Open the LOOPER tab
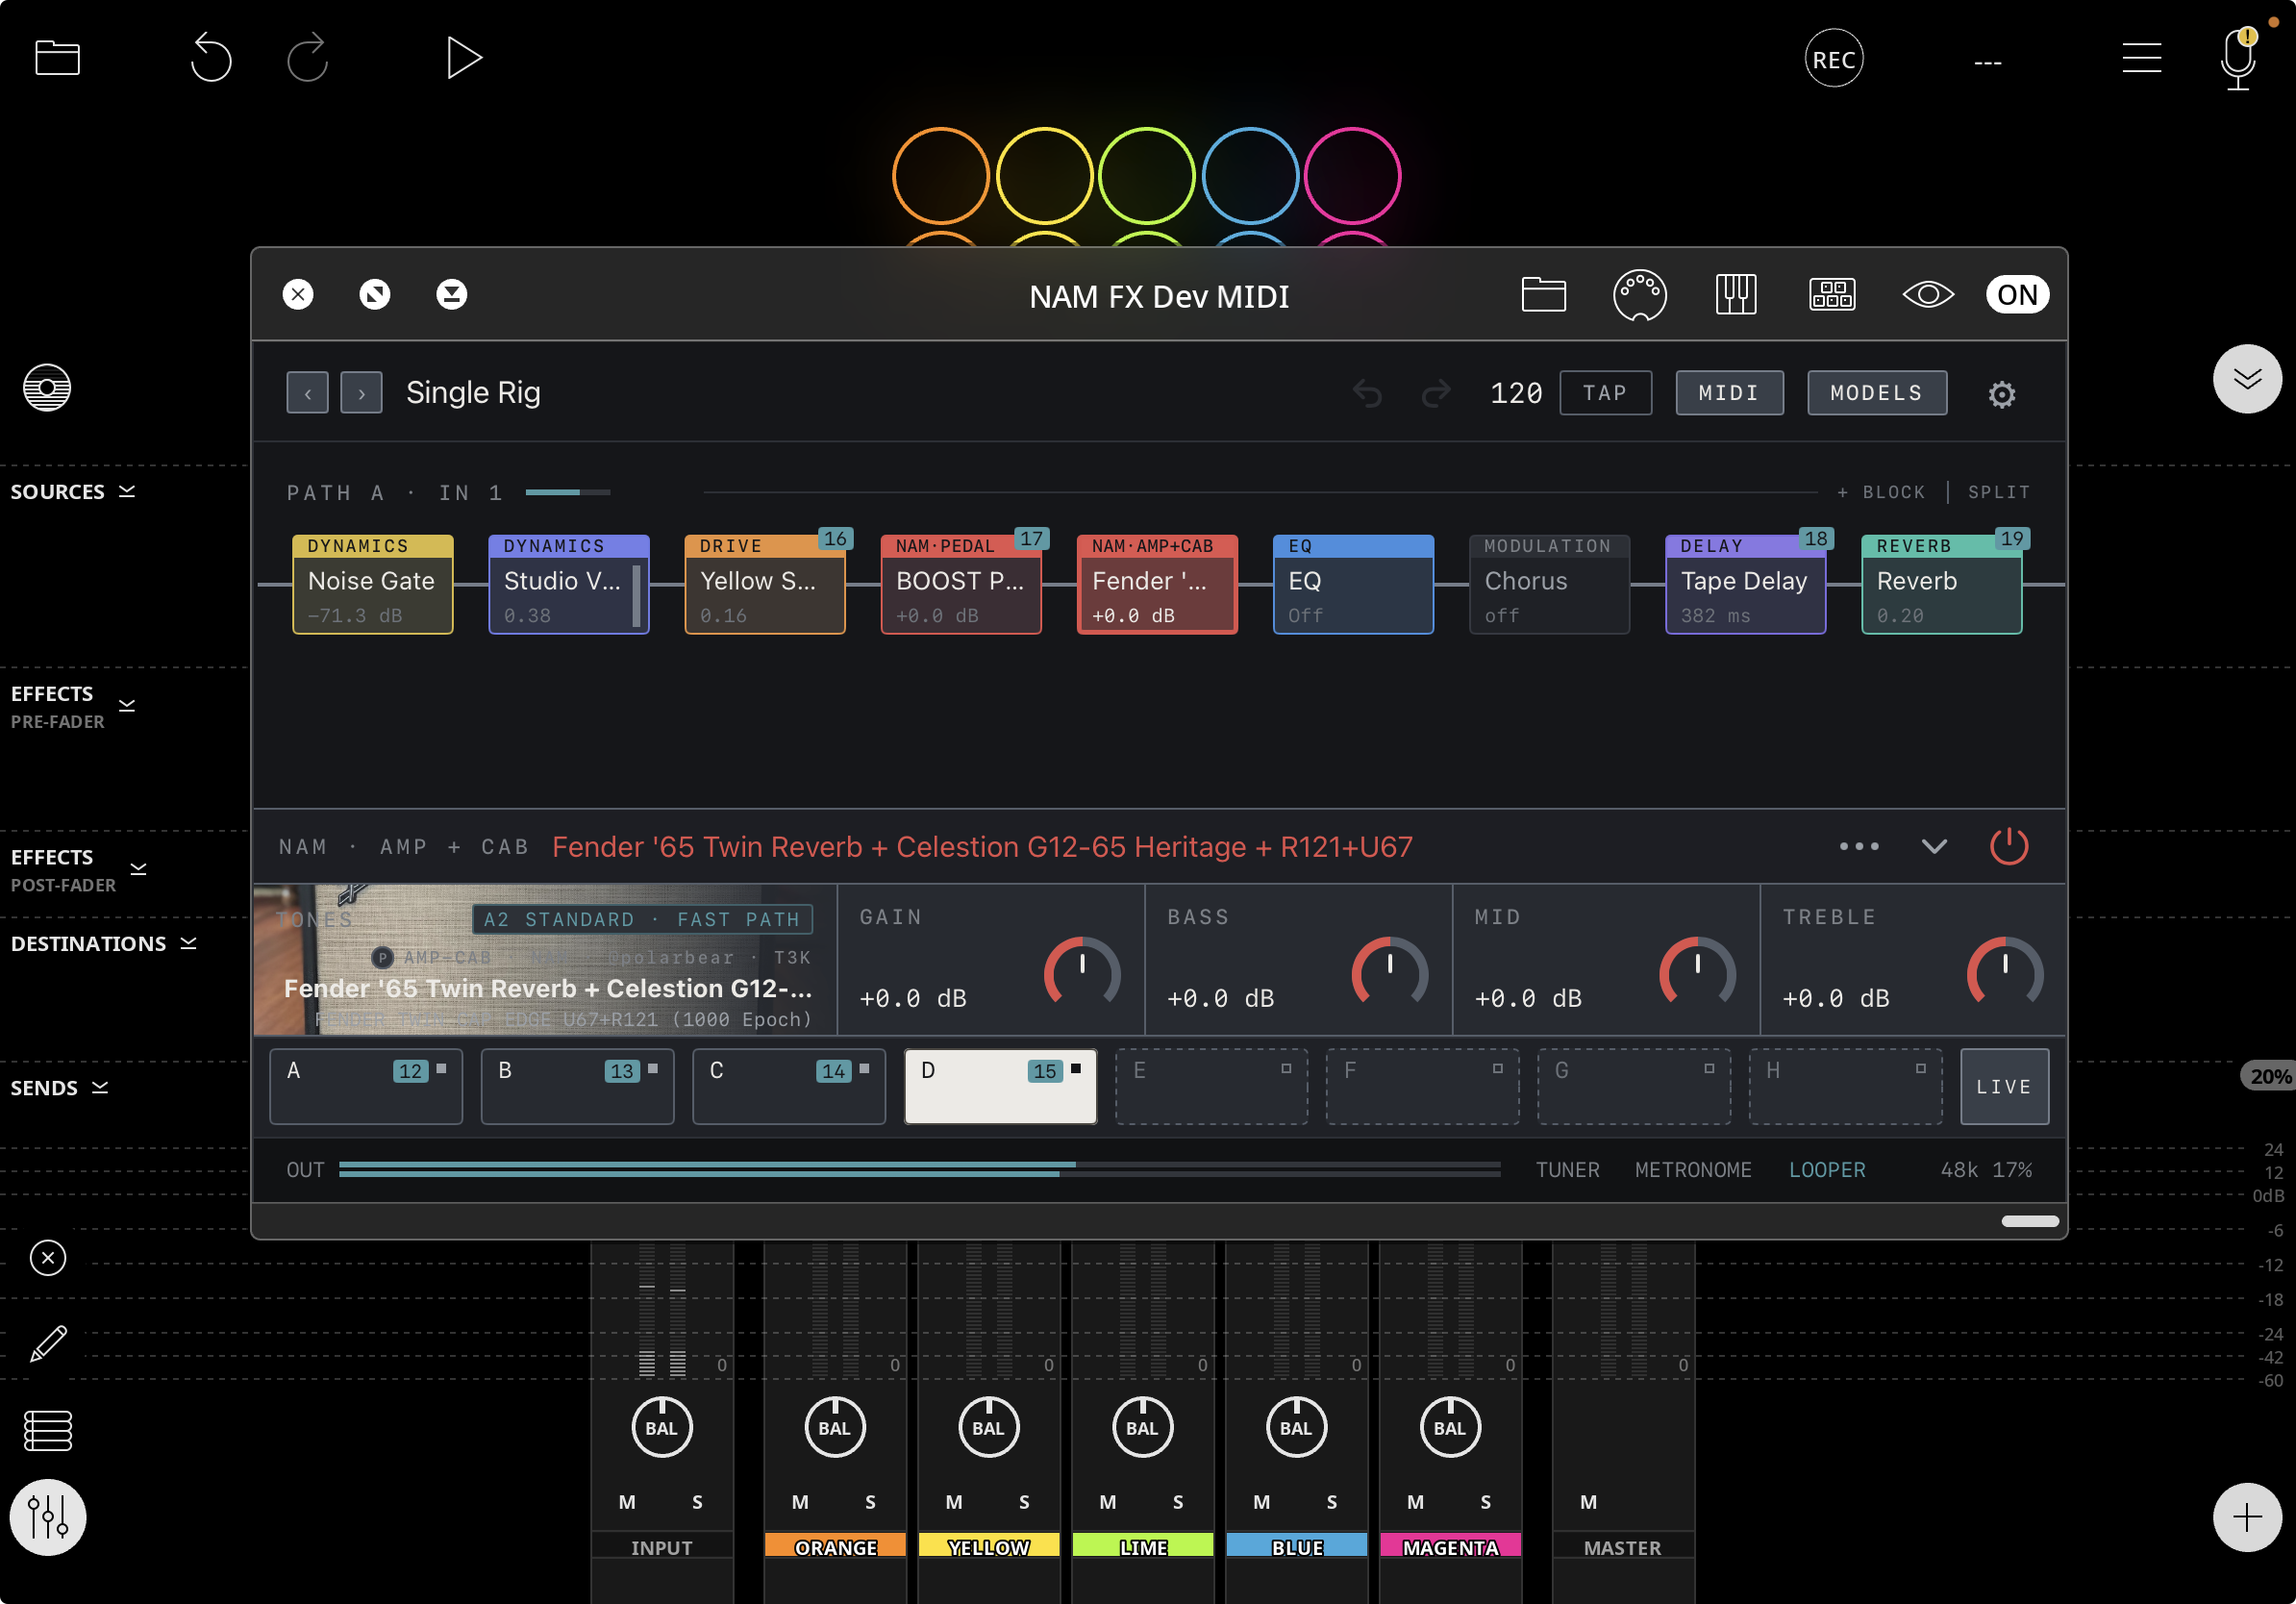2296x1604 pixels. 1826,1170
